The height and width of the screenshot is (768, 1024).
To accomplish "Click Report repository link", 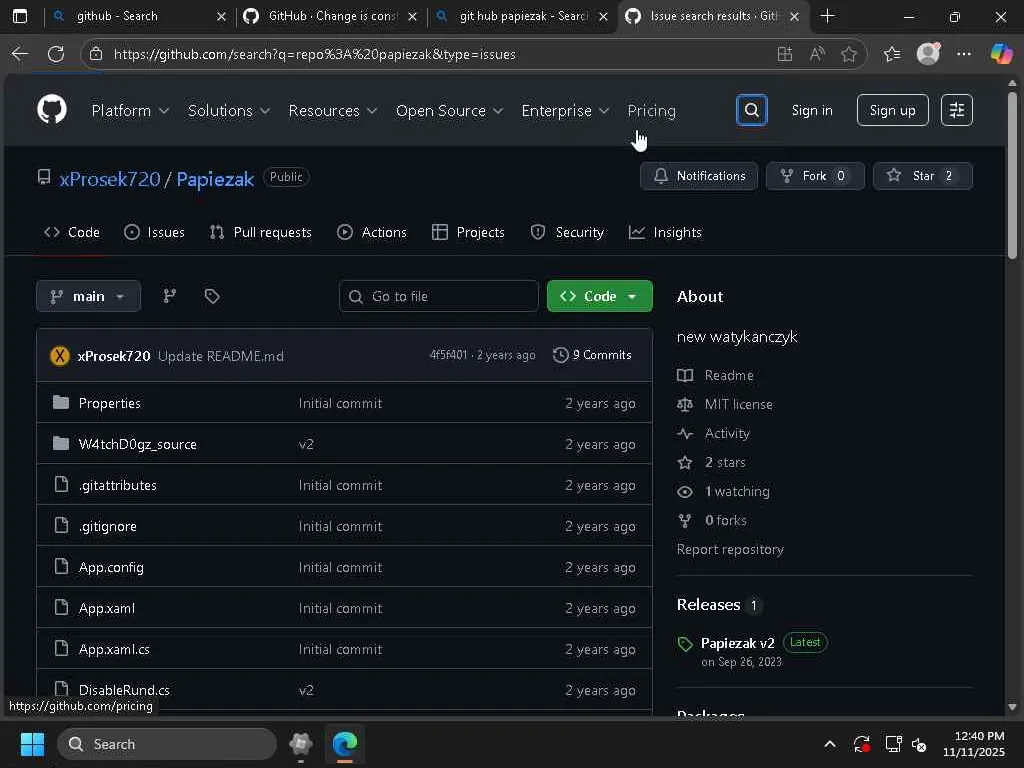I will pyautogui.click(x=730, y=549).
